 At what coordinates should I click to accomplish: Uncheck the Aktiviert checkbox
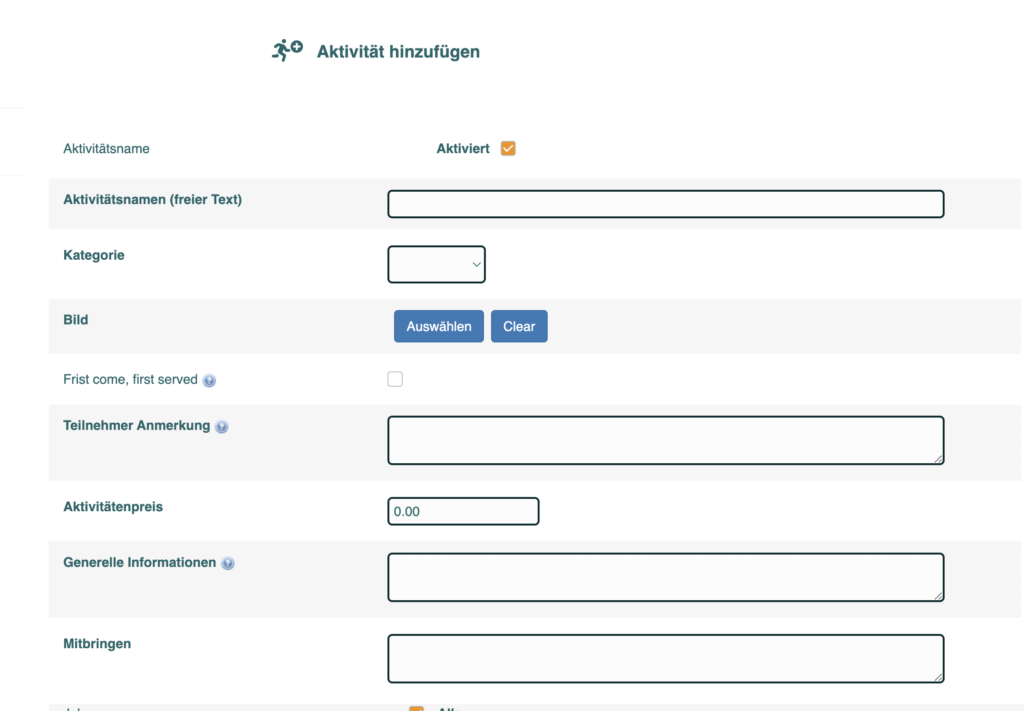click(508, 149)
